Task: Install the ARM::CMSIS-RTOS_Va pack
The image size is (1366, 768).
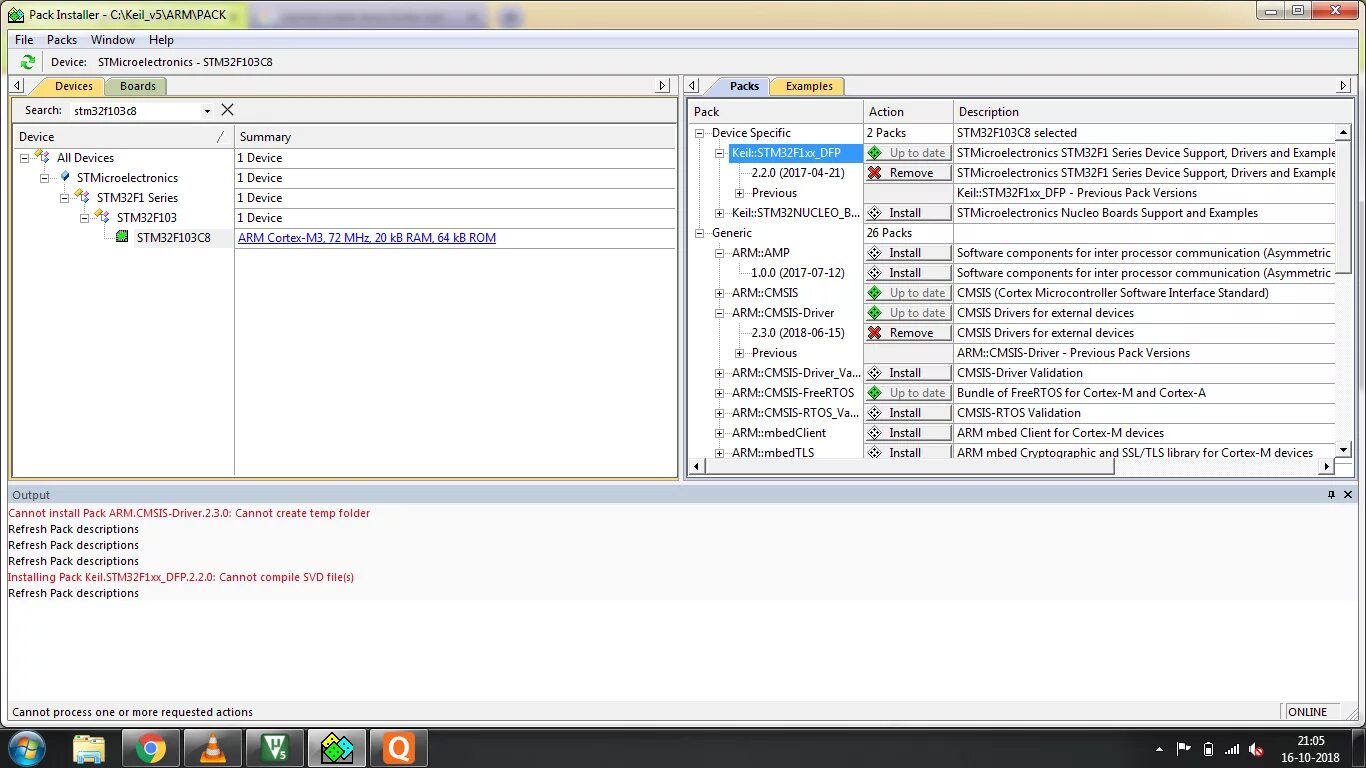Action: coord(908,413)
